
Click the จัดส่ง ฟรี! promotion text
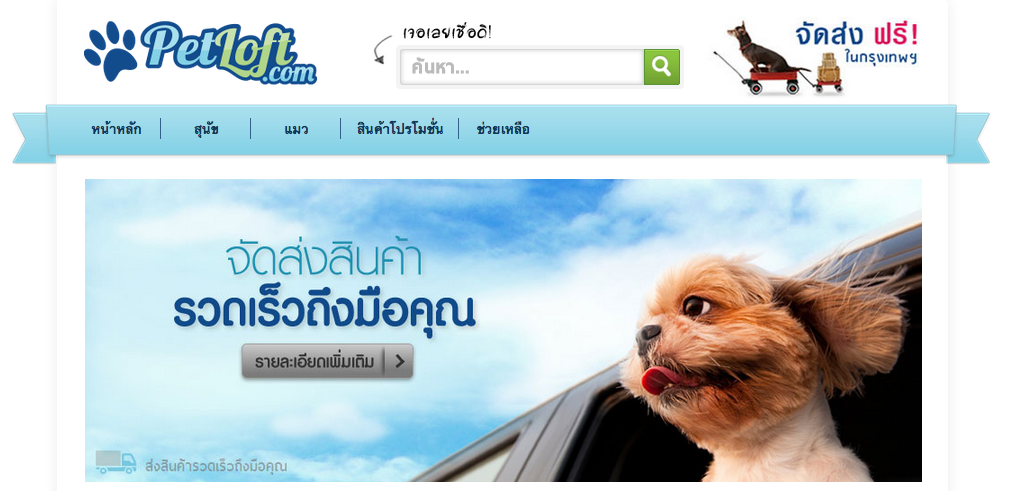[x=857, y=35]
